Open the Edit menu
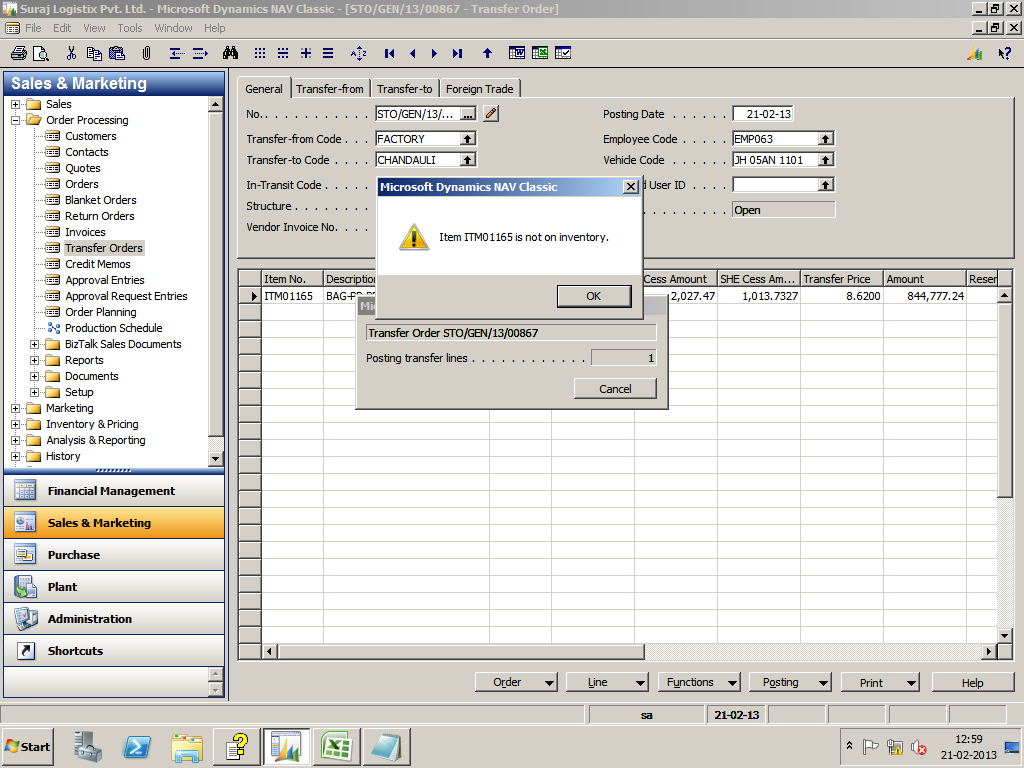 tap(62, 28)
